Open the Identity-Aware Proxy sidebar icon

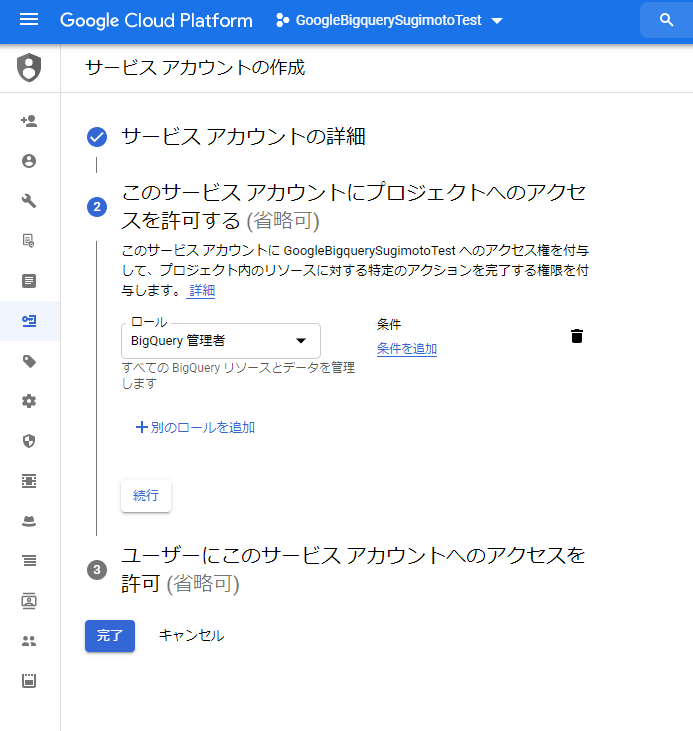click(x=29, y=481)
